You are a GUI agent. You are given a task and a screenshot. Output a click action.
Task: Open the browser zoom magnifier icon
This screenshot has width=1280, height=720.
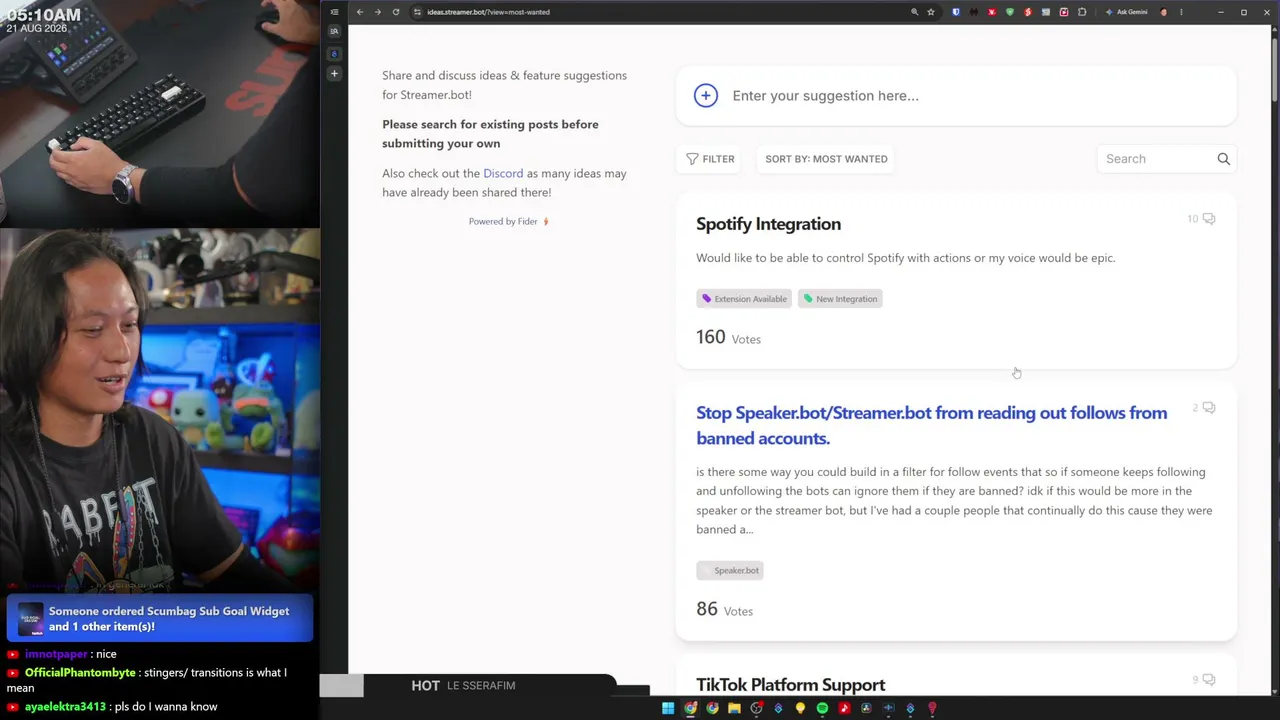[914, 12]
